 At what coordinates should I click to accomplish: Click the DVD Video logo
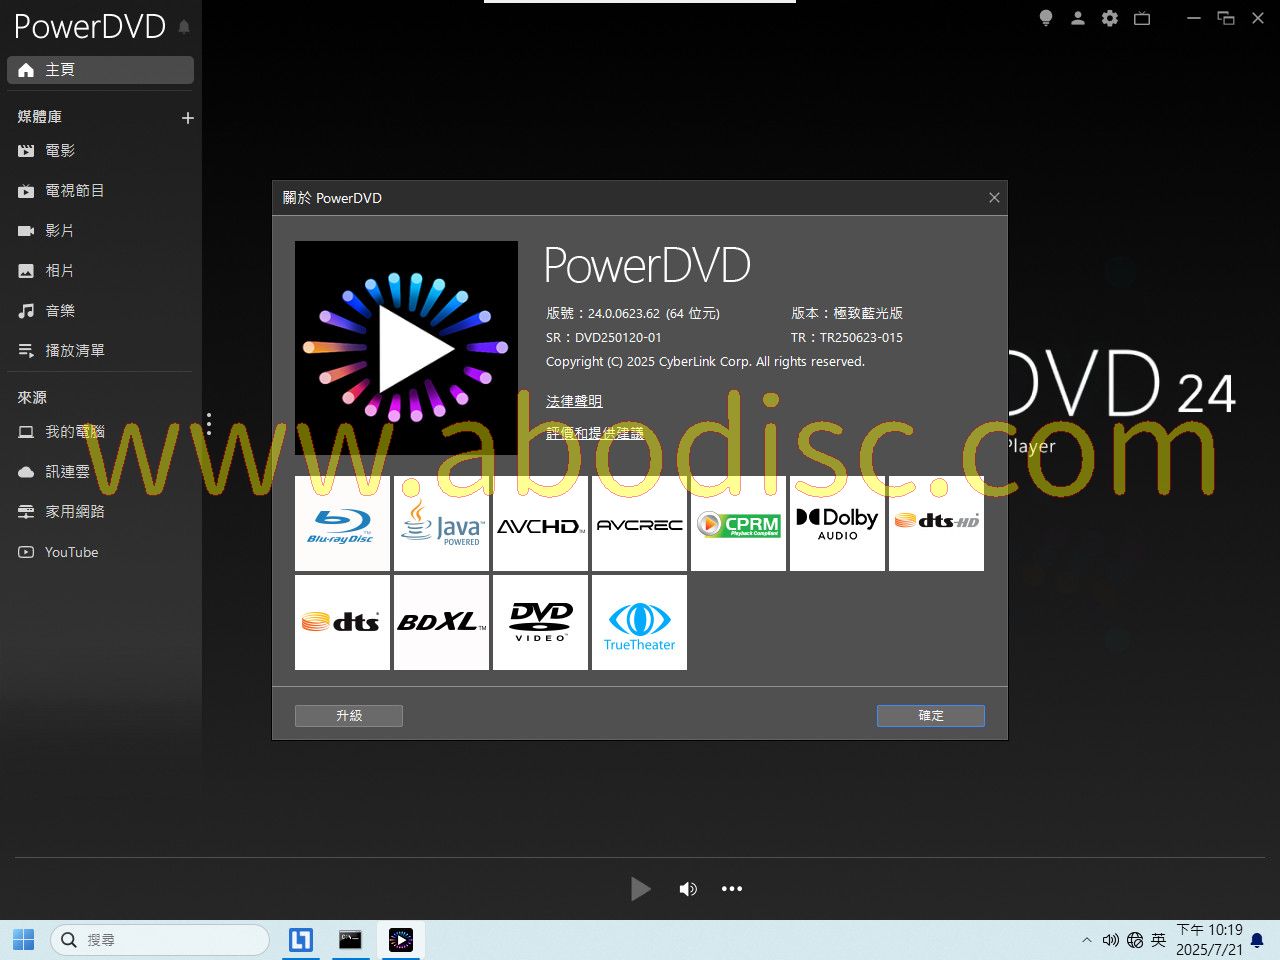[540, 622]
